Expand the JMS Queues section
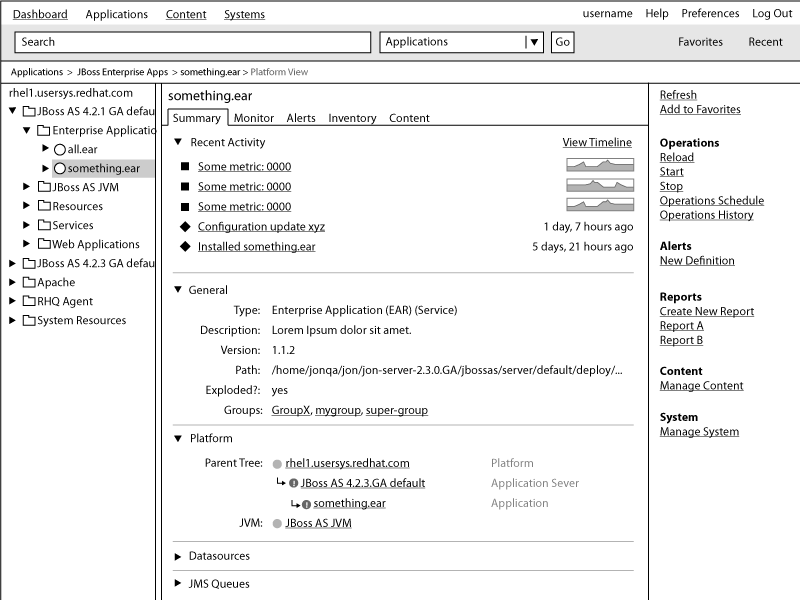800x600 pixels. 178,583
